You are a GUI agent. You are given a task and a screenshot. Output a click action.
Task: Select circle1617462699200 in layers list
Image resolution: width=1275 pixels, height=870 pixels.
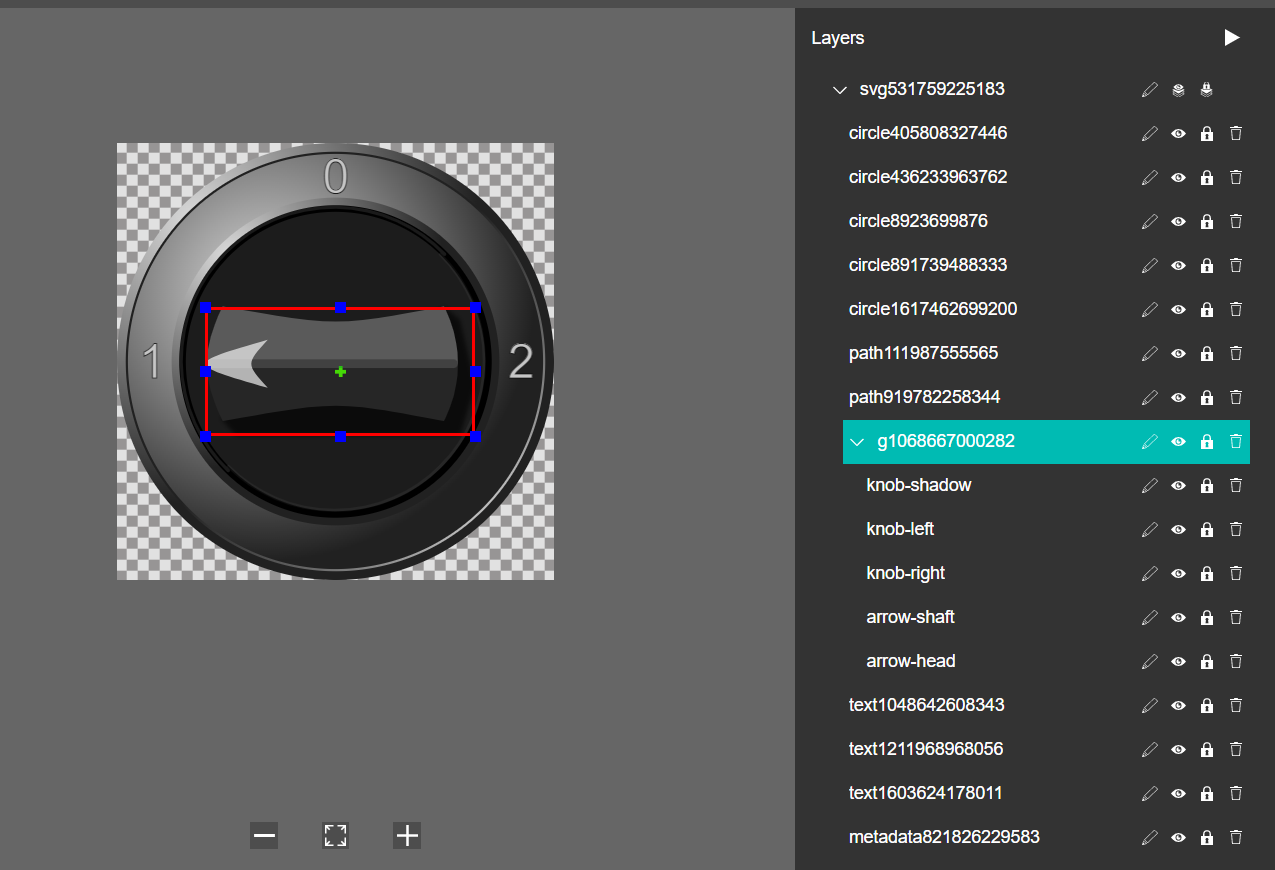pyautogui.click(x=933, y=309)
